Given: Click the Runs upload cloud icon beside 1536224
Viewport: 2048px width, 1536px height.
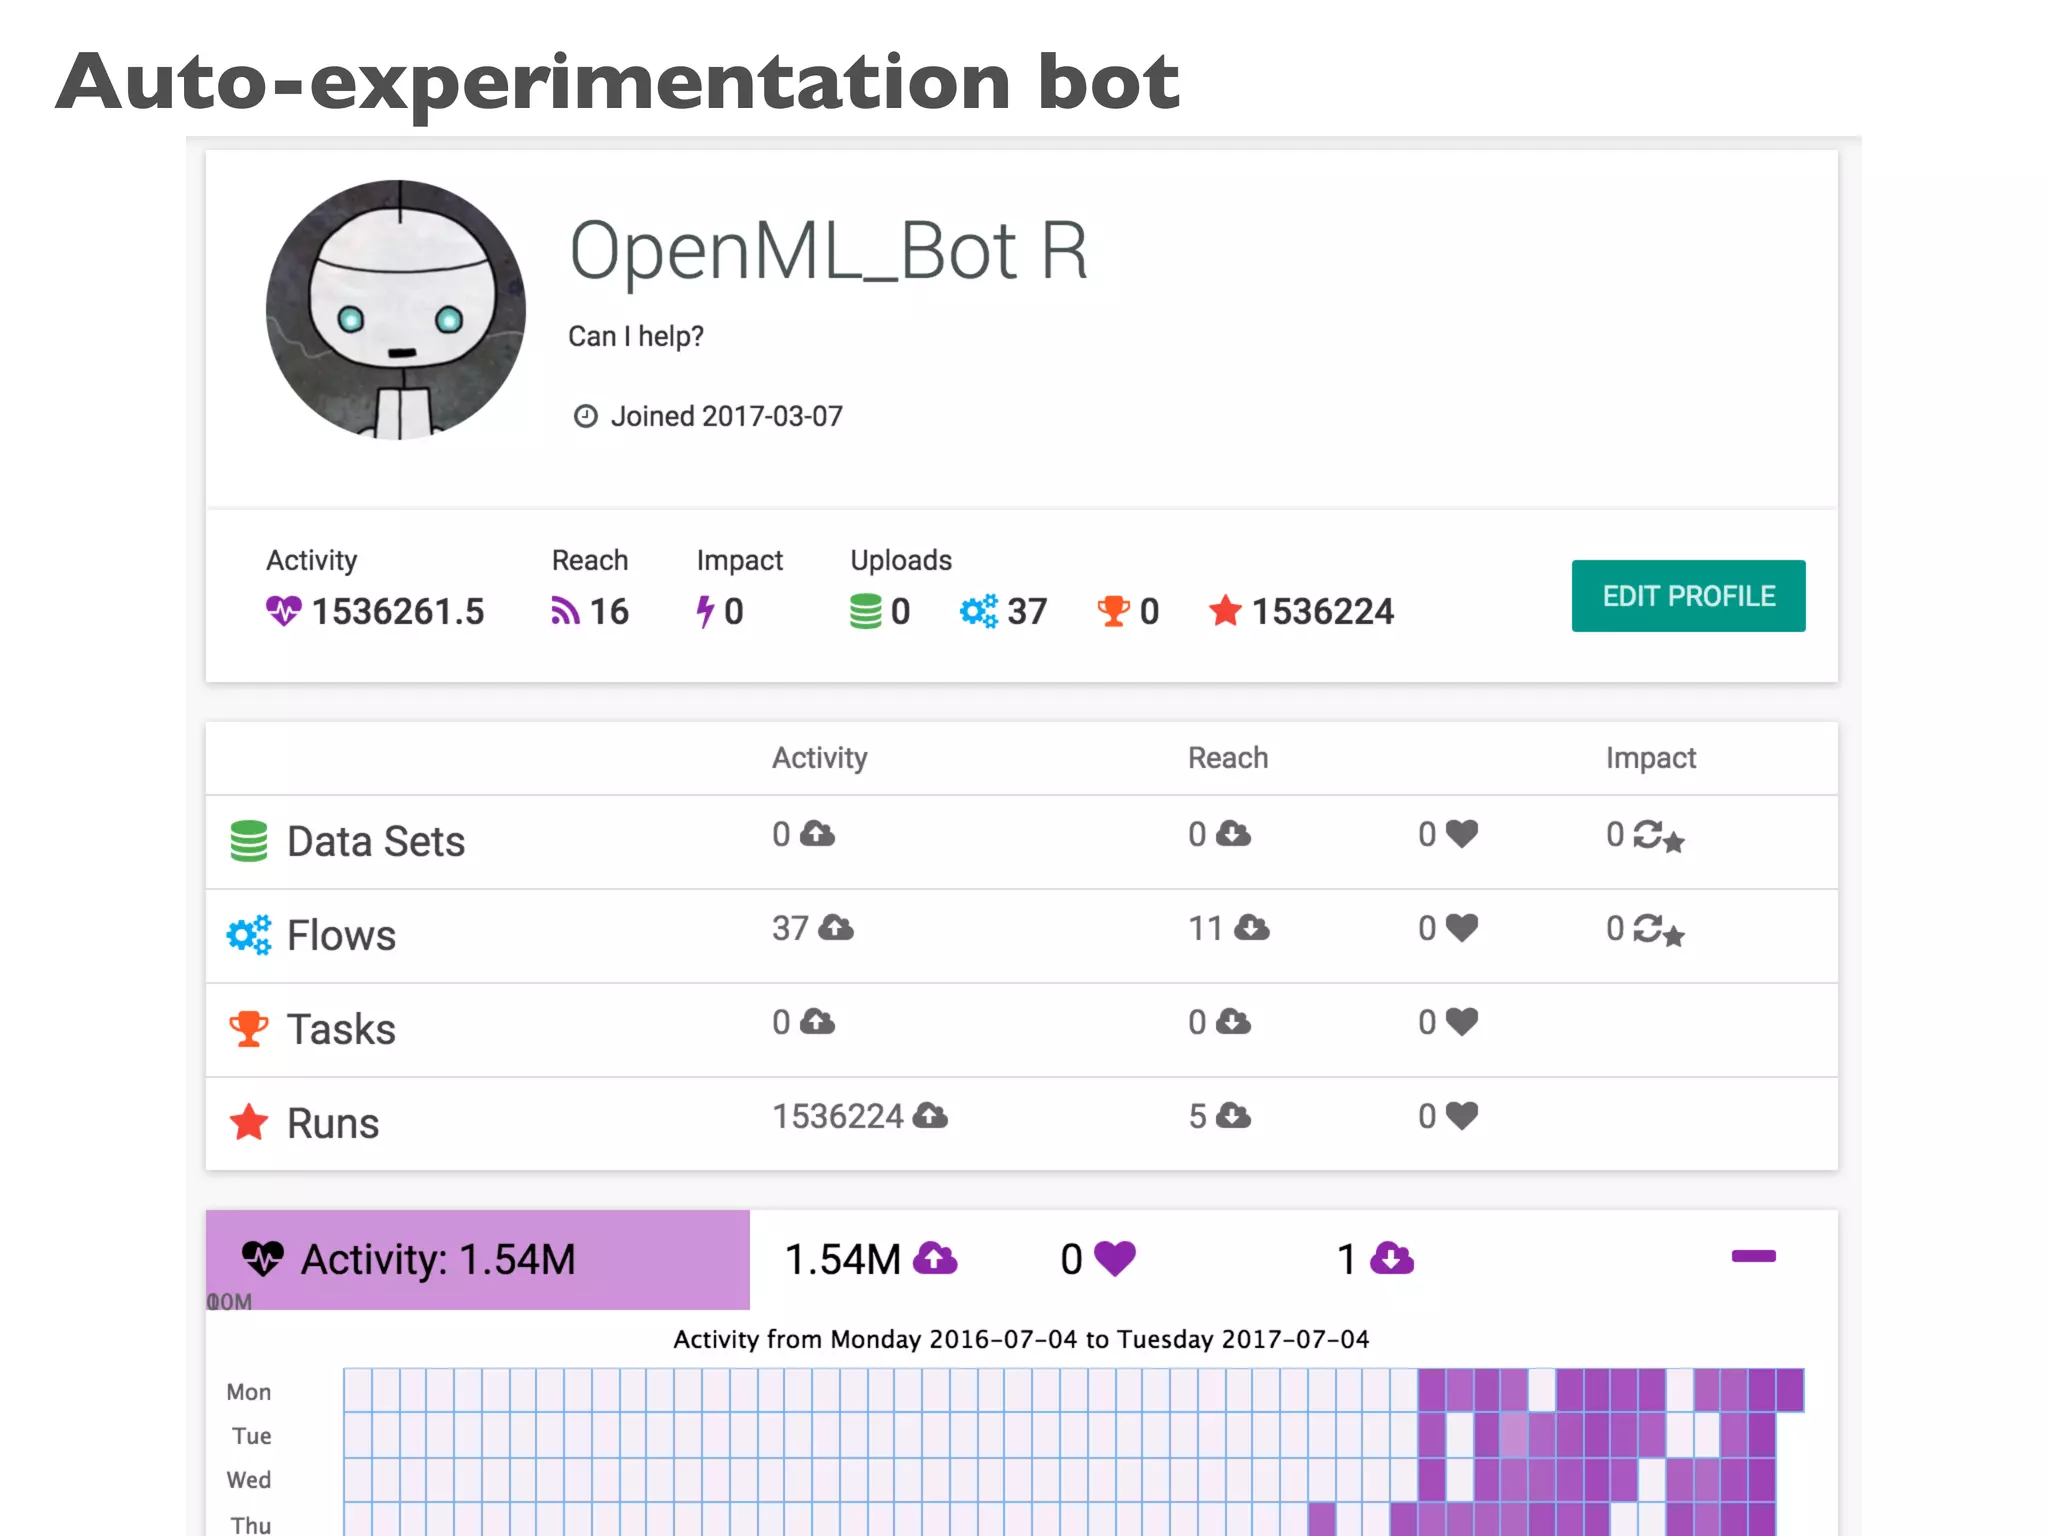Looking at the screenshot, I should coord(930,1115).
